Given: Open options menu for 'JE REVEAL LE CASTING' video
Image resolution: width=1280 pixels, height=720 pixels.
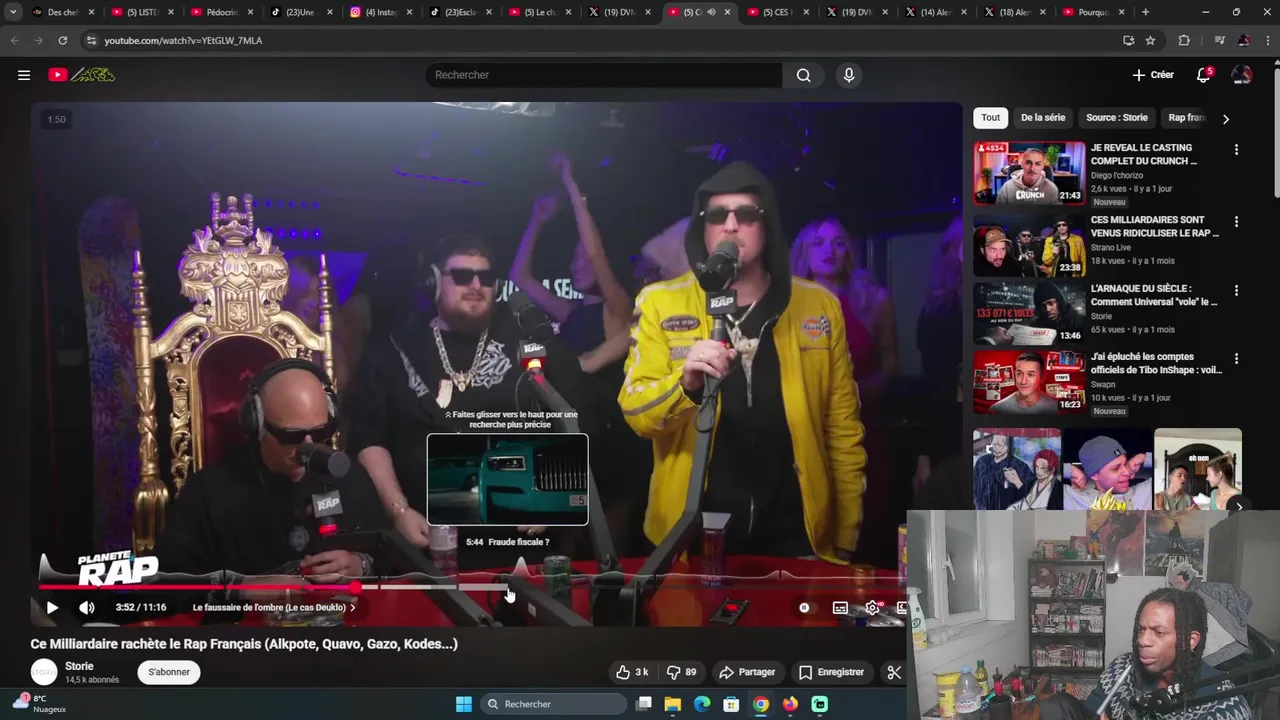Looking at the screenshot, I should click(x=1236, y=149).
